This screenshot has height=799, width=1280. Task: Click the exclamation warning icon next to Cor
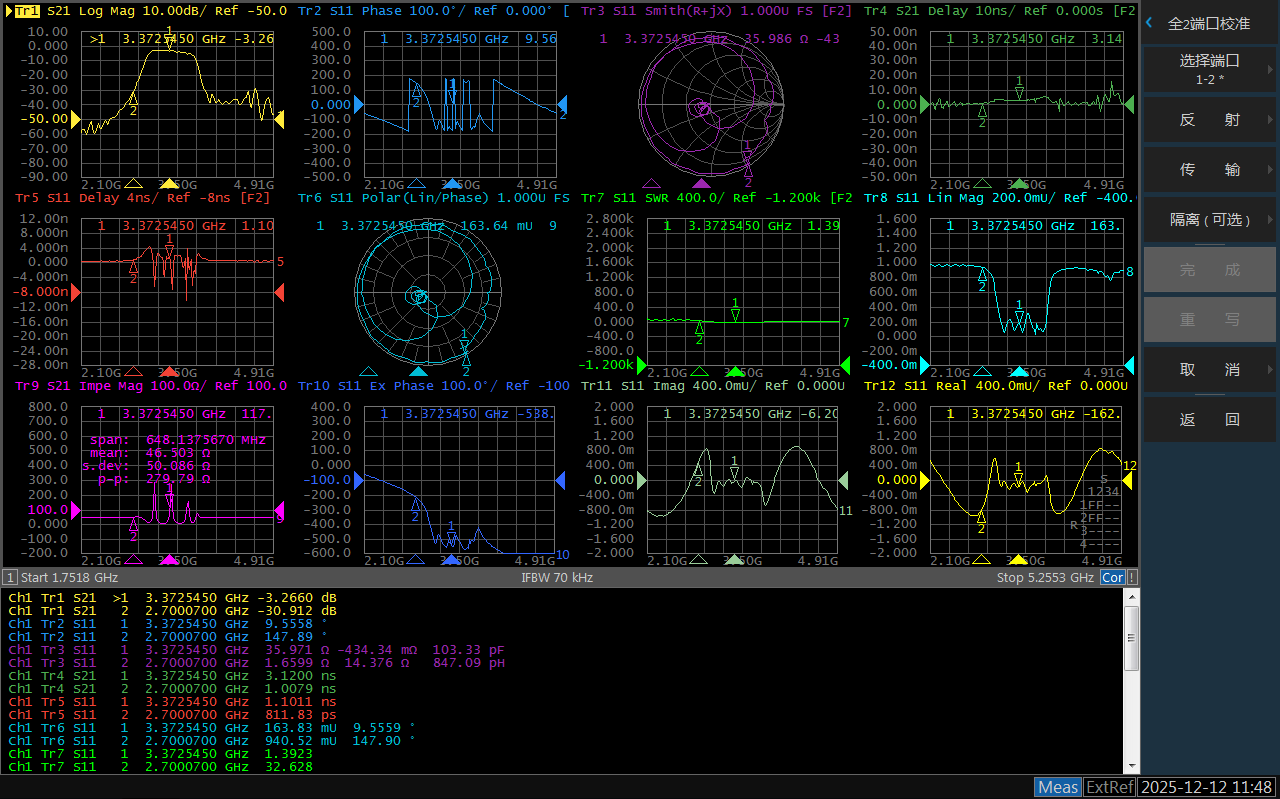[x=1132, y=577]
